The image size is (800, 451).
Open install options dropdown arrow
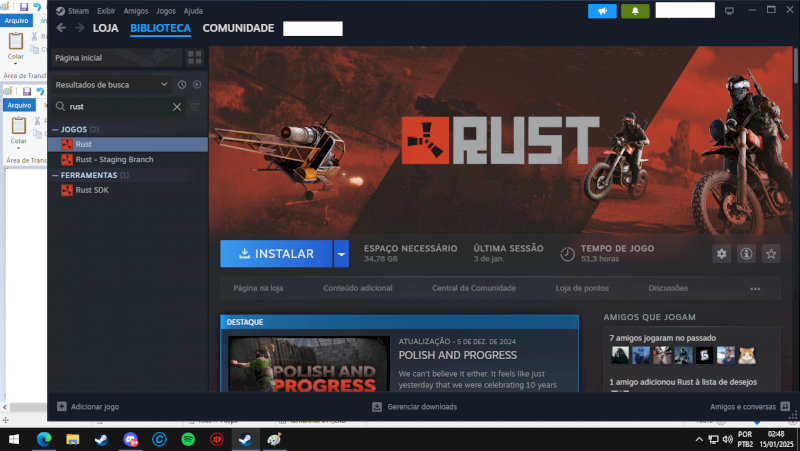pyautogui.click(x=341, y=254)
